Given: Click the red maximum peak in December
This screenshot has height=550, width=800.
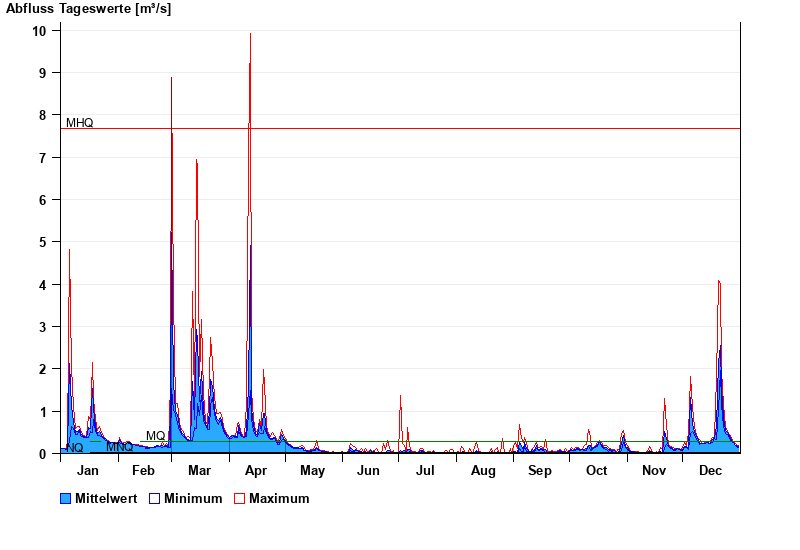Looking at the screenshot, I should [x=719, y=282].
